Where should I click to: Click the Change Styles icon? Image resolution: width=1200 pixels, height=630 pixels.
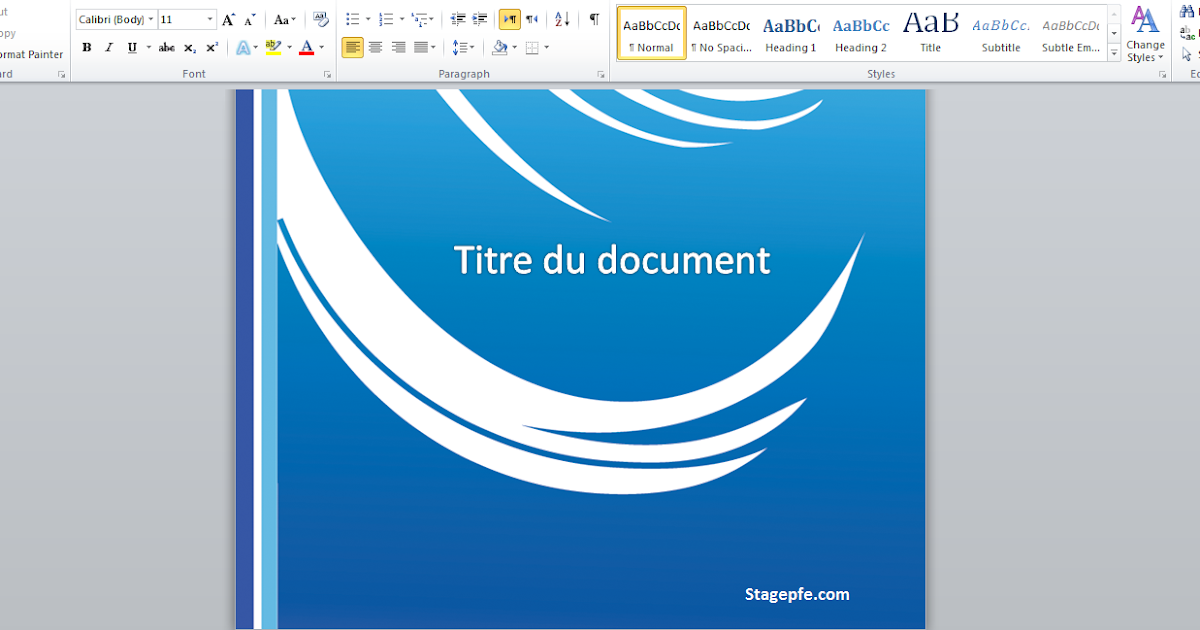(1145, 33)
